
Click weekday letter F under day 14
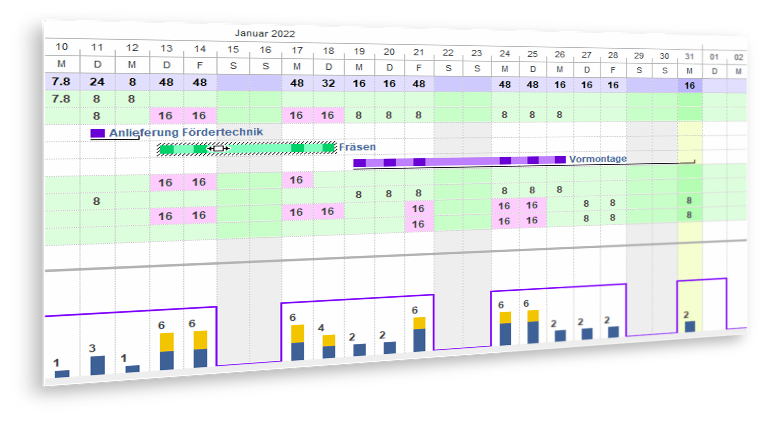(x=200, y=65)
